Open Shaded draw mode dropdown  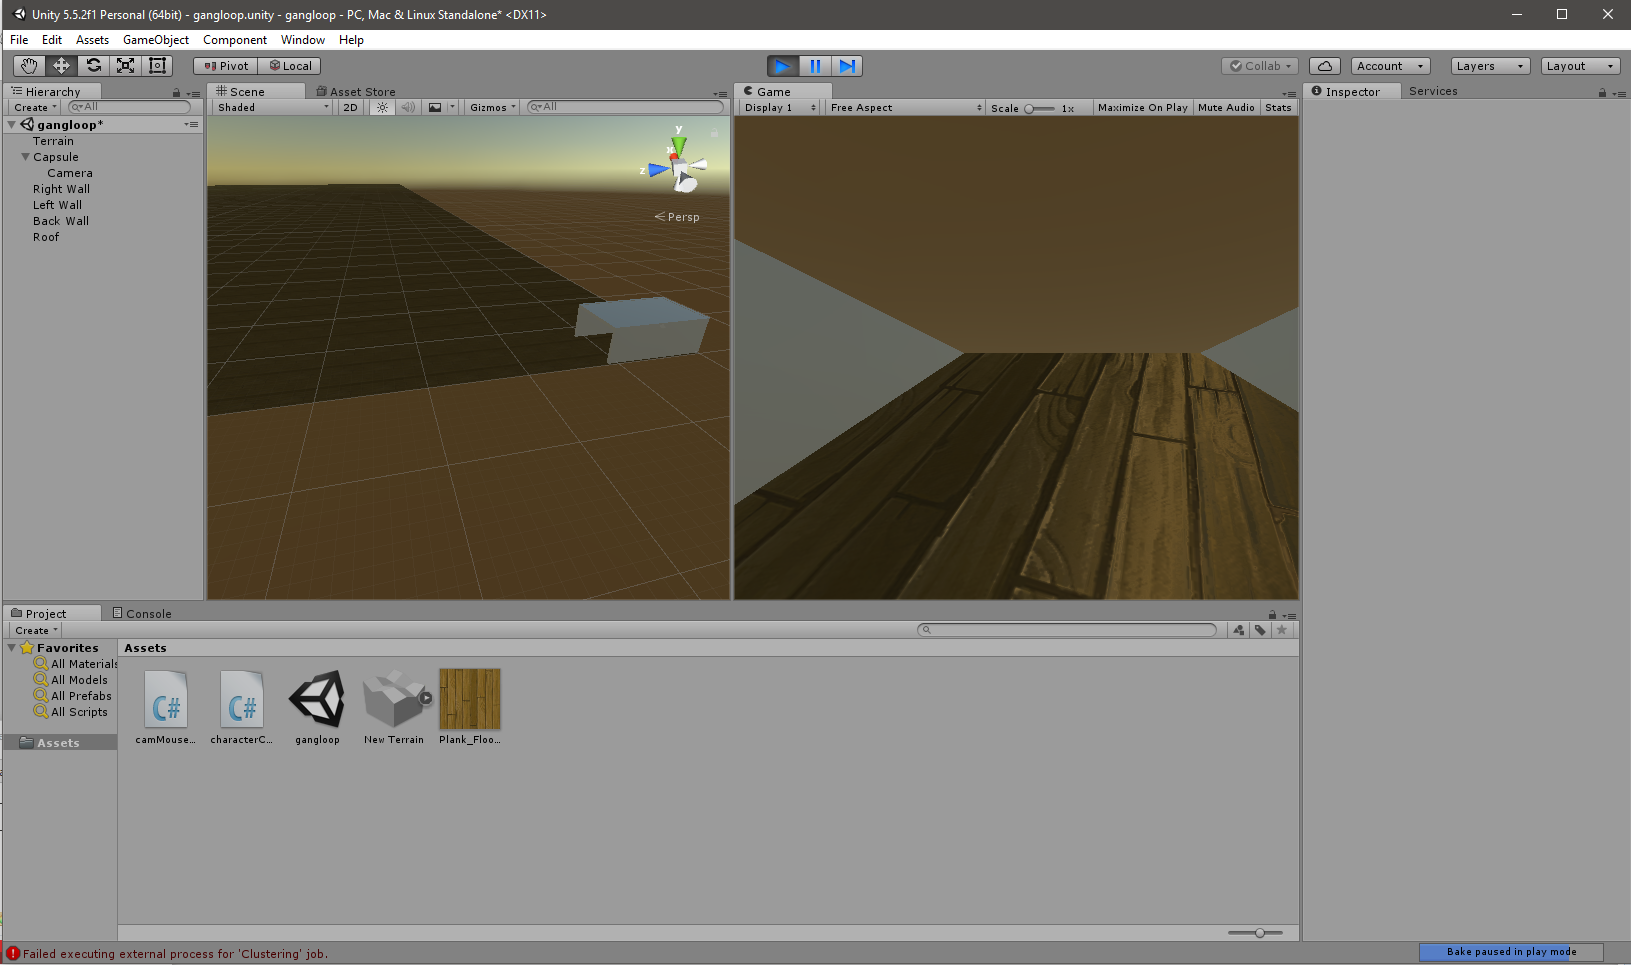tap(273, 107)
